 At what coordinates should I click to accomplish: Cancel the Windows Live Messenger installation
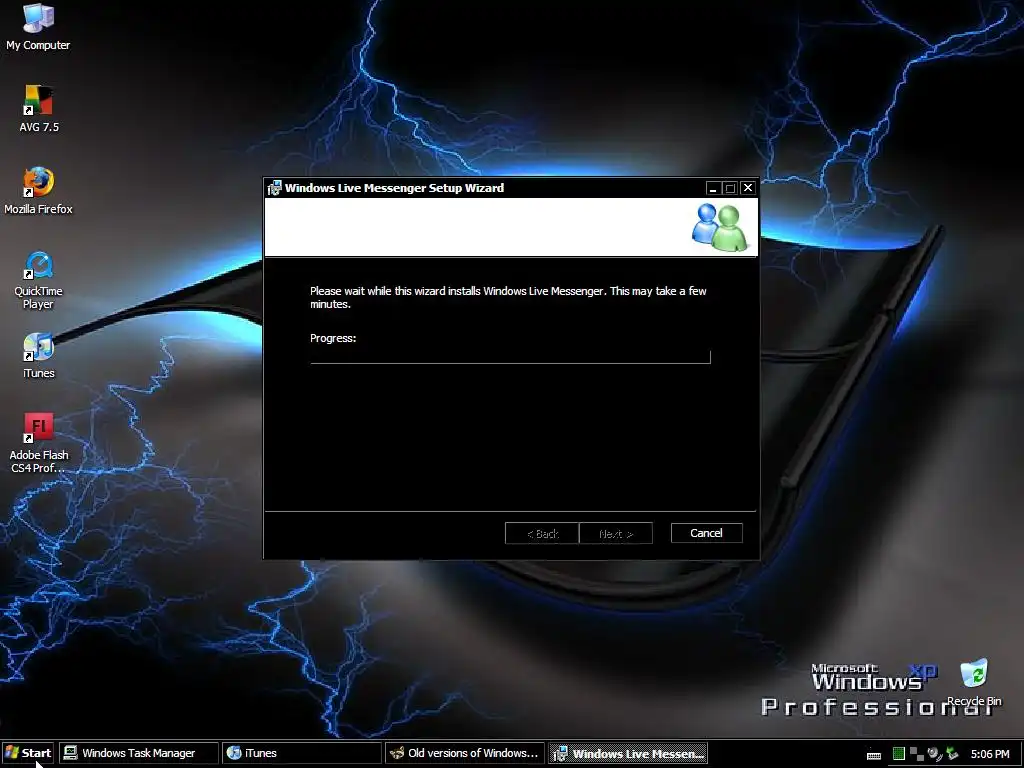[x=707, y=533]
